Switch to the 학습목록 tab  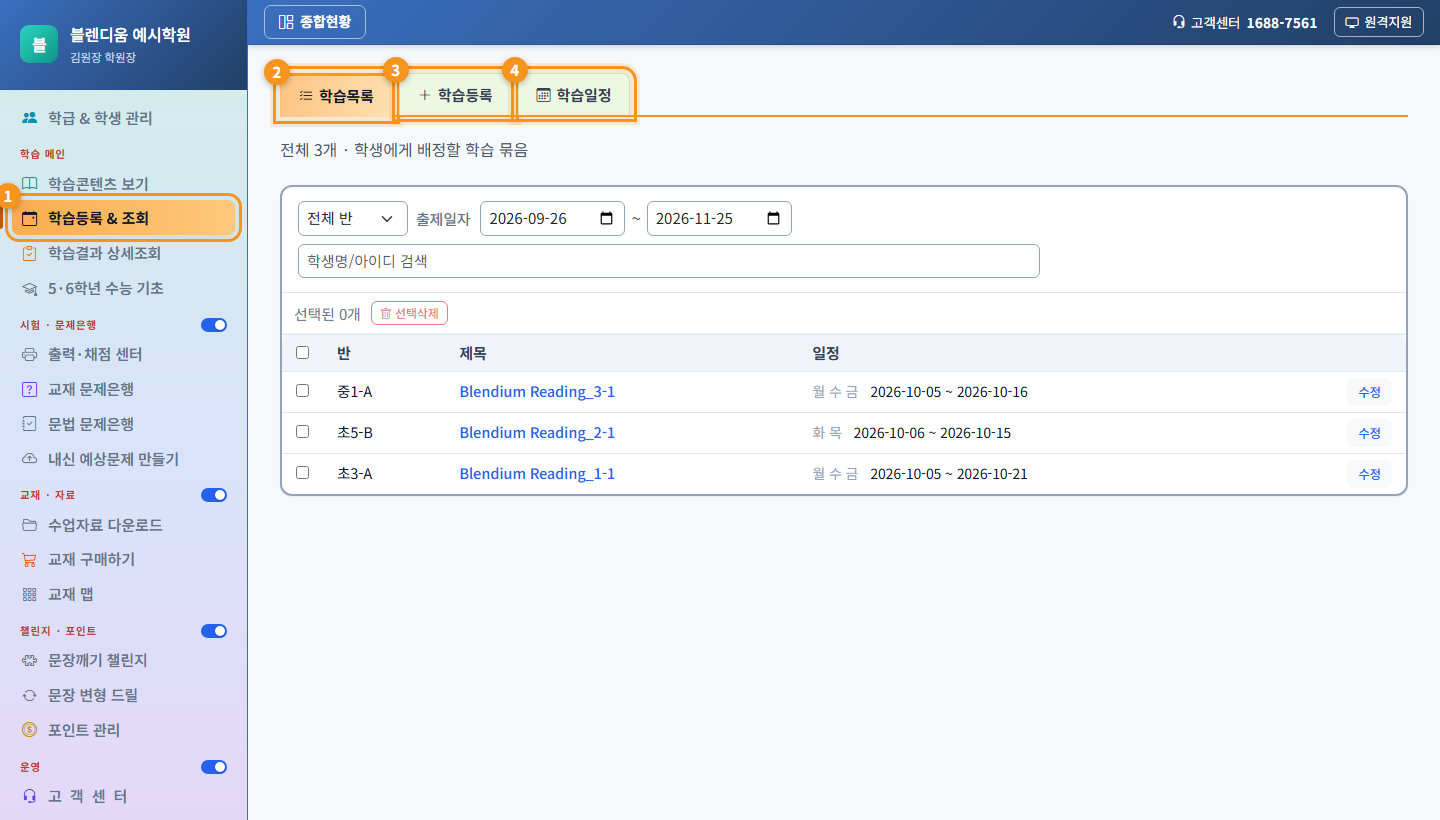pos(337,96)
